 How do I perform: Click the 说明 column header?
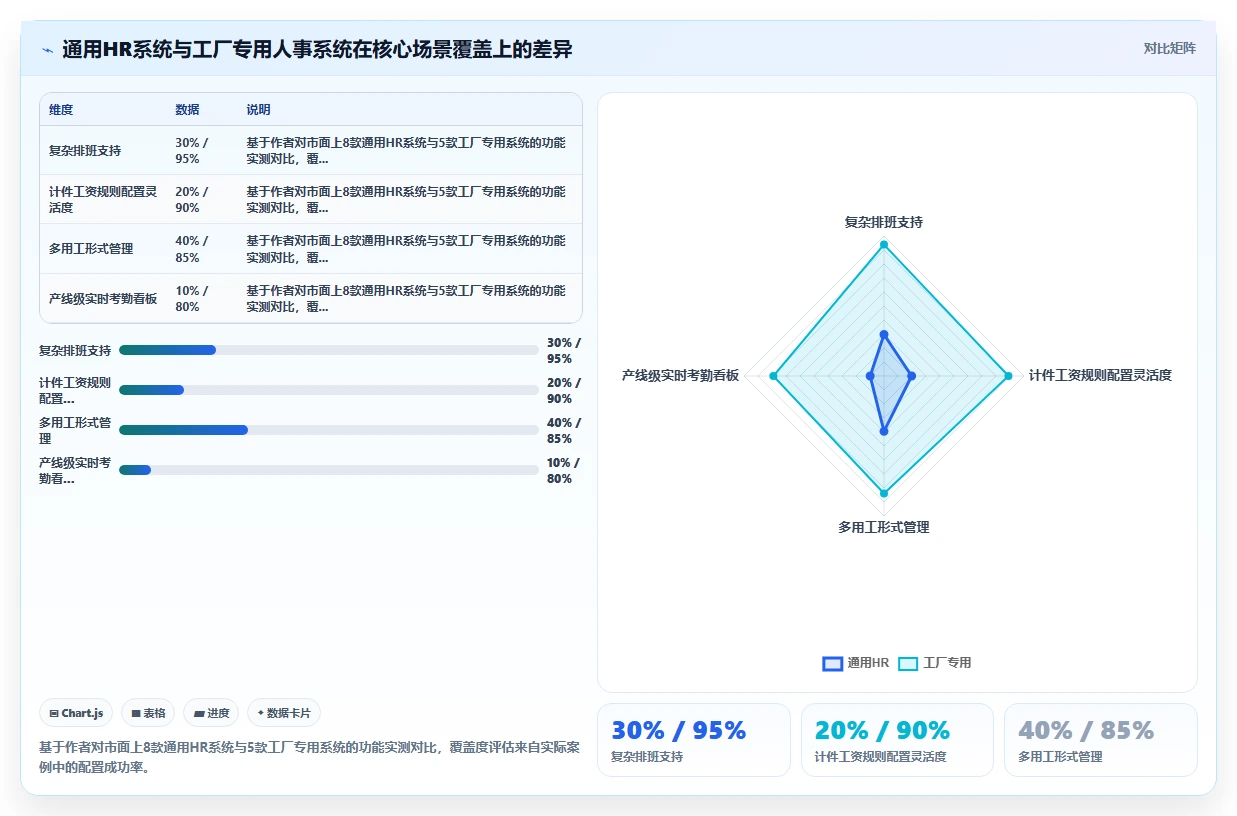259,110
